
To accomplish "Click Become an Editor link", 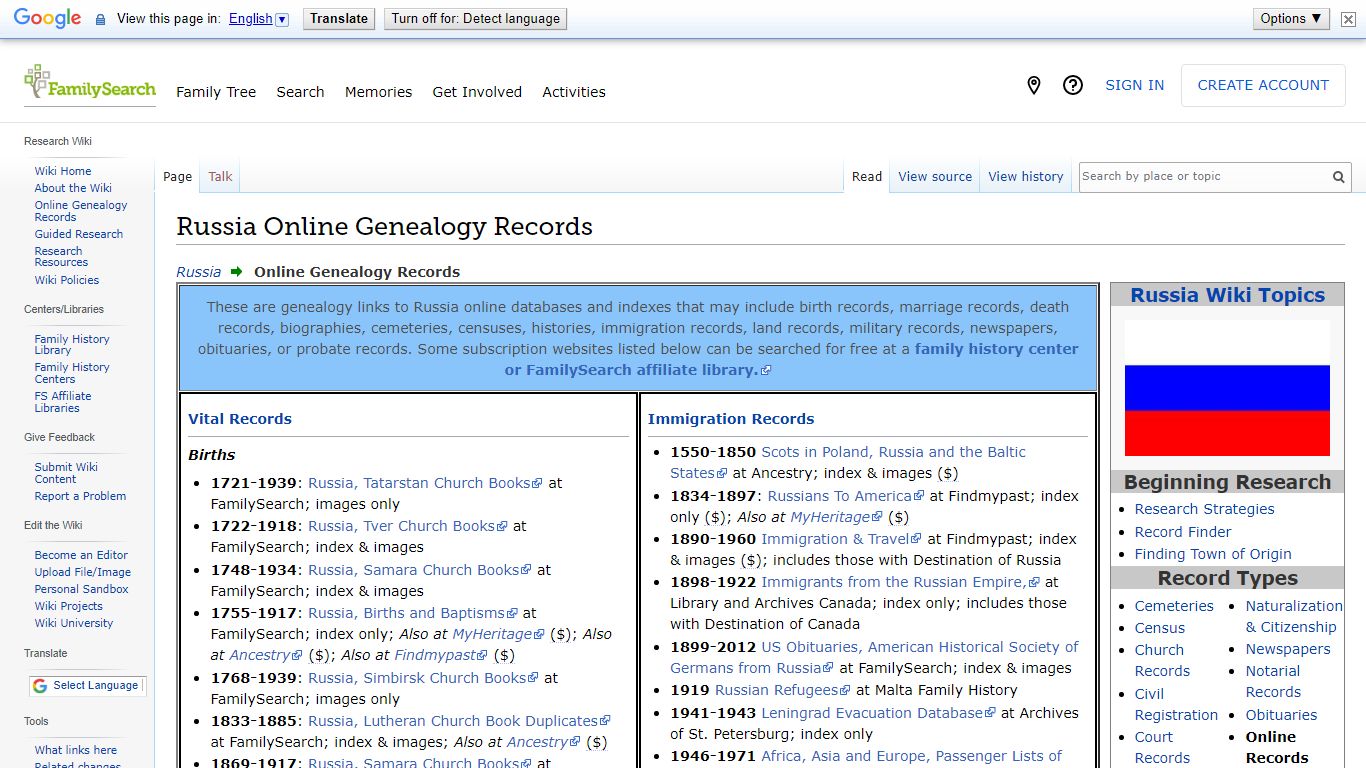I will [x=81, y=555].
